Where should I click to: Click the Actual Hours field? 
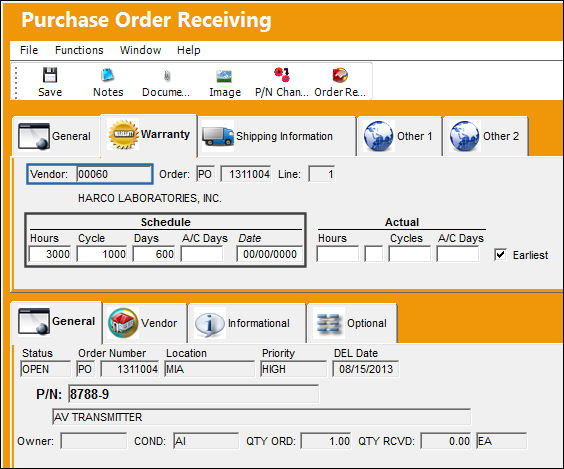(337, 254)
